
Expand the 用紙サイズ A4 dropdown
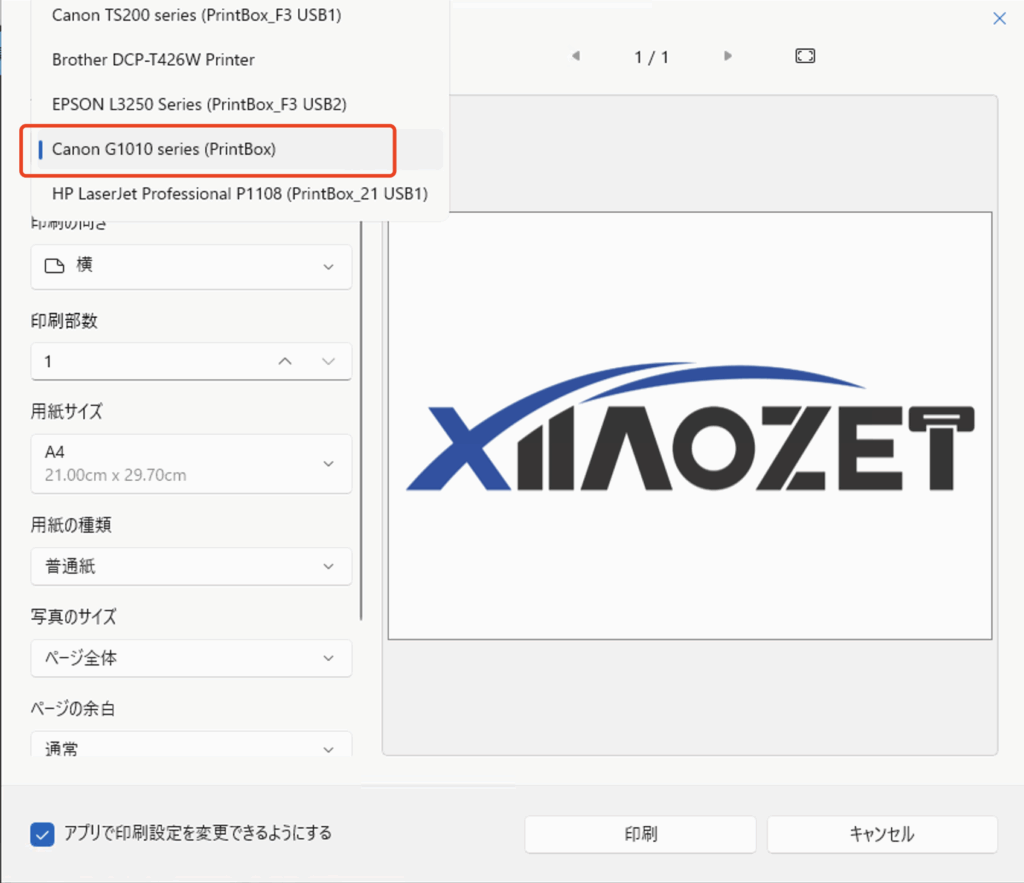tap(191, 463)
